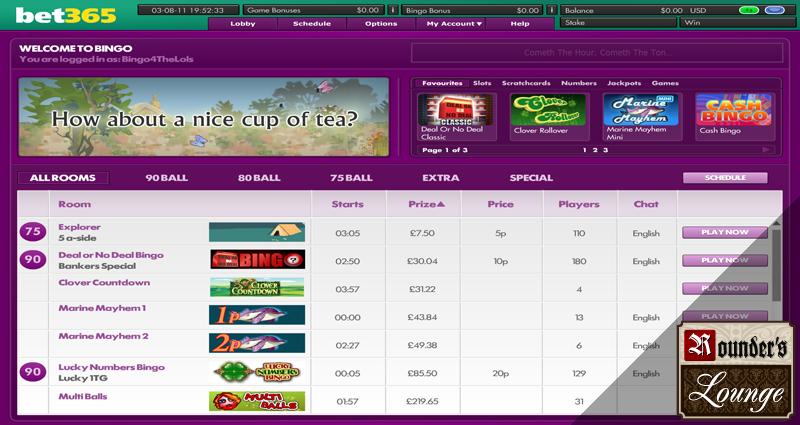Sort rooms by the Players column header
Viewport: 800px width, 425px height.
click(x=579, y=204)
